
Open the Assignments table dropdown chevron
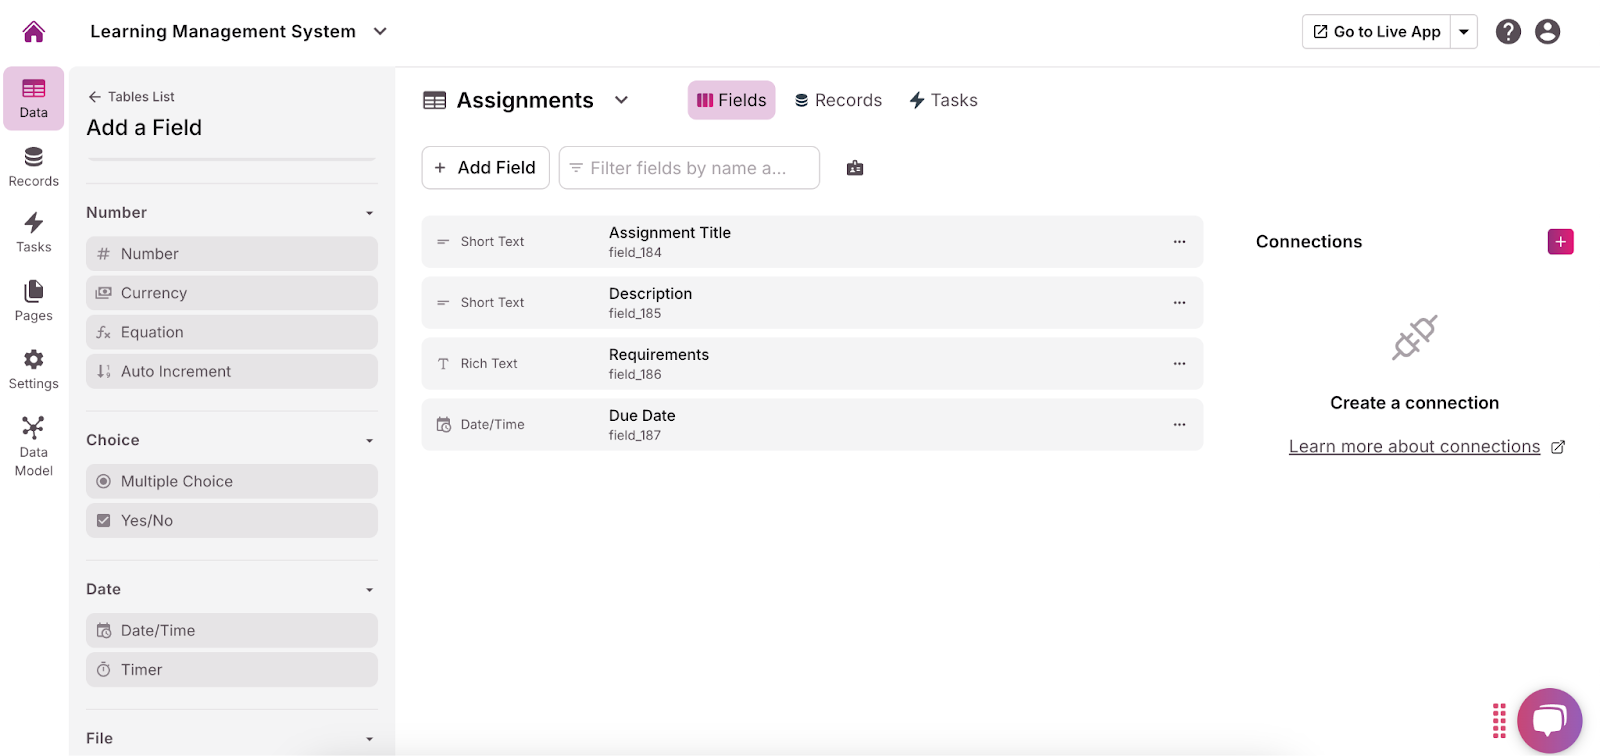(621, 100)
